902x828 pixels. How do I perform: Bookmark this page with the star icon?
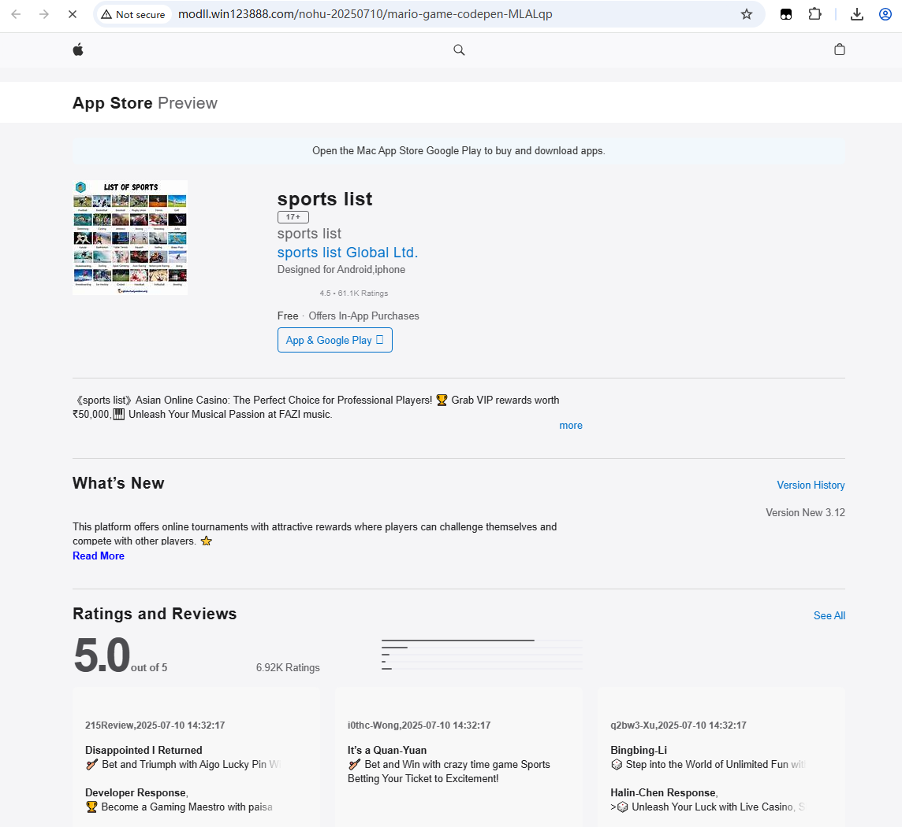pyautogui.click(x=746, y=15)
